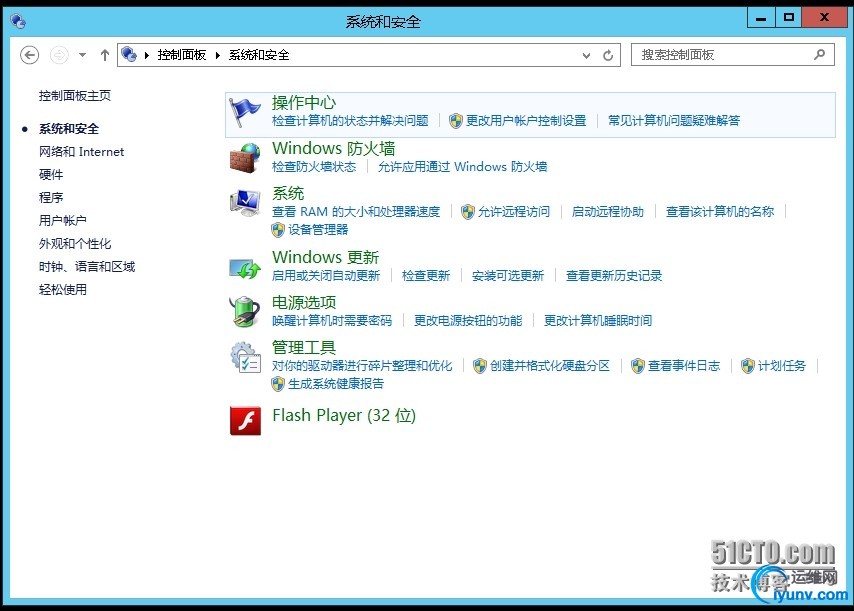The height and width of the screenshot is (611, 854).
Task: Click 启用或关闭自动更新
Action: coord(326,276)
